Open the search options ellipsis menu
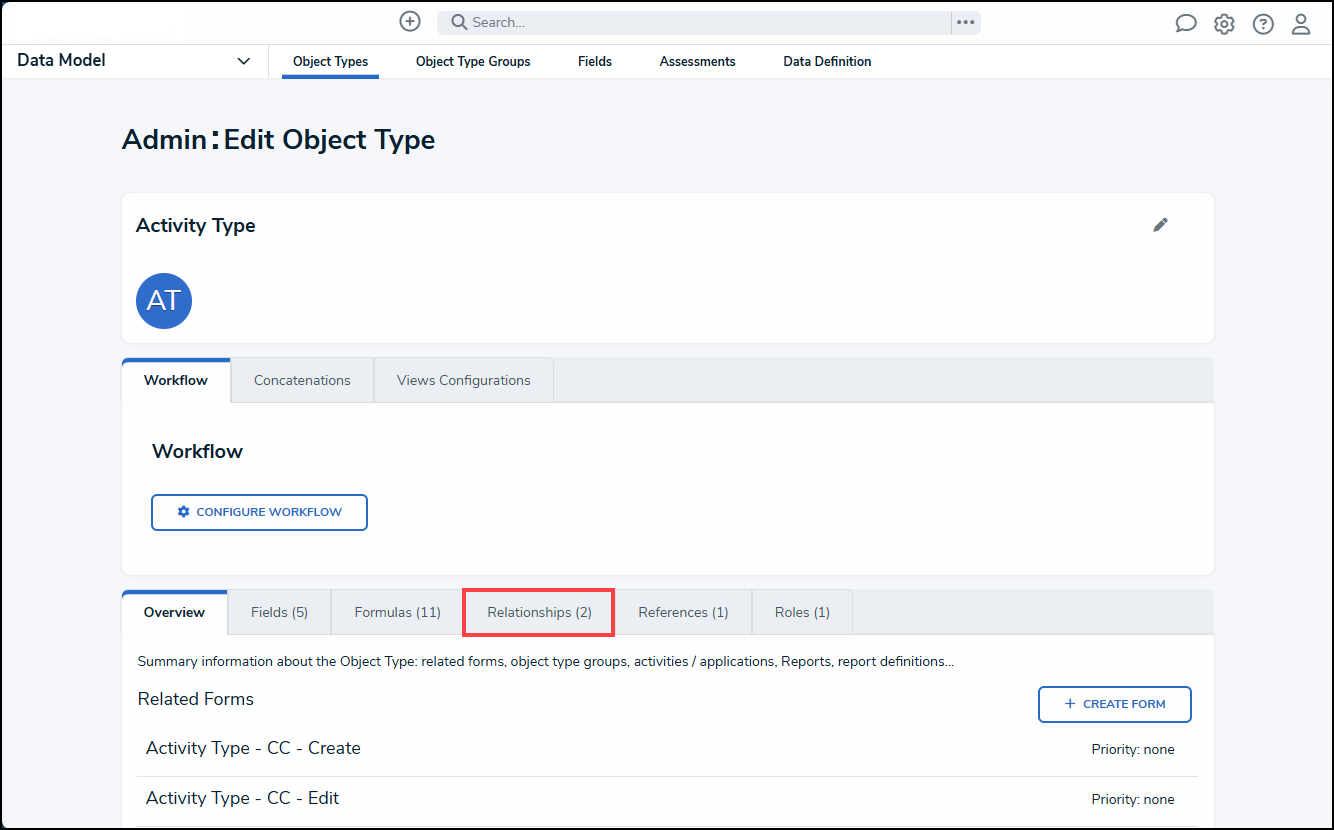Screen dimensions: 1334x830 (965, 22)
